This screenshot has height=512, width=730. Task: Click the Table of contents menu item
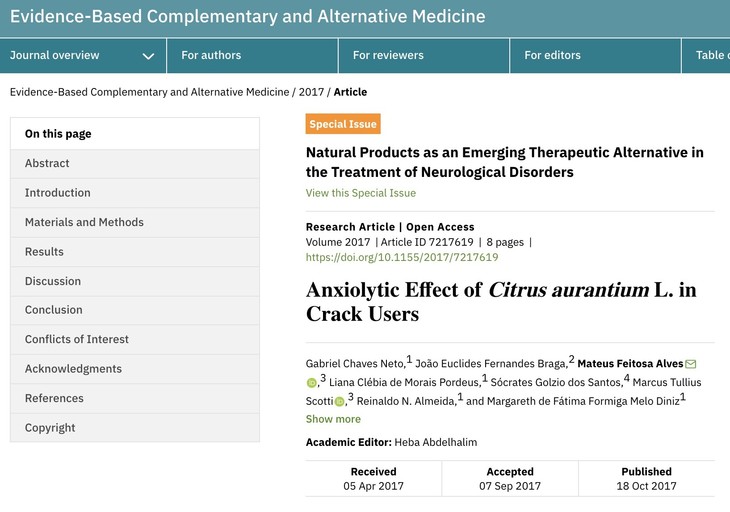712,55
